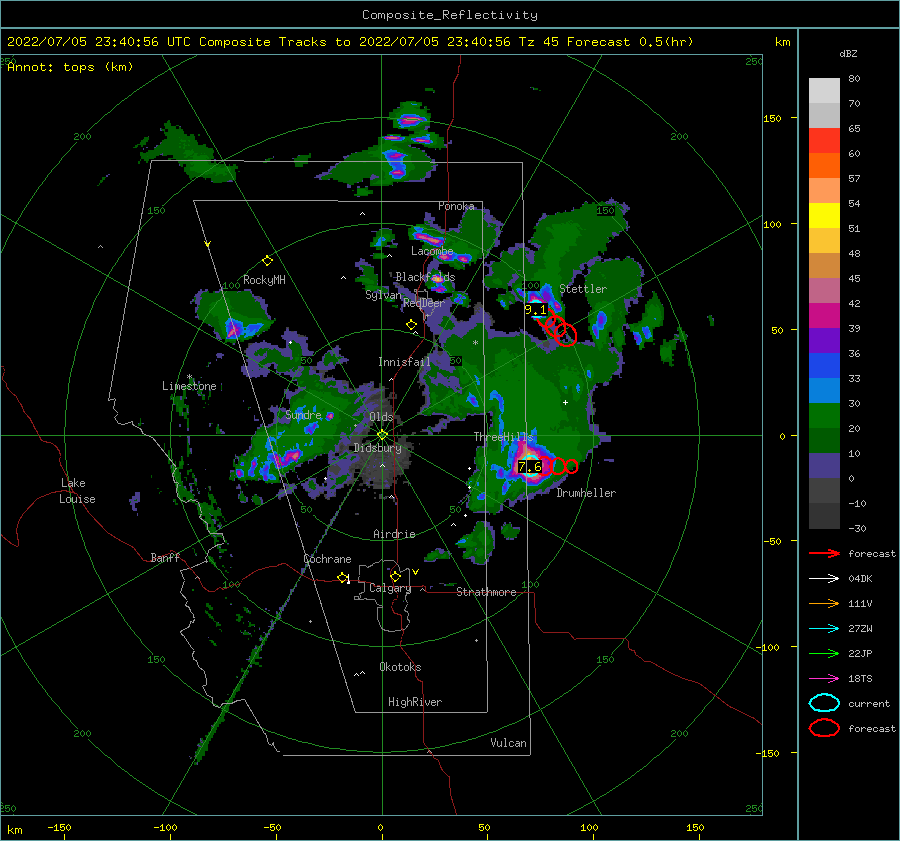Click the Airdrie town label
900x841 pixels.
(x=394, y=534)
